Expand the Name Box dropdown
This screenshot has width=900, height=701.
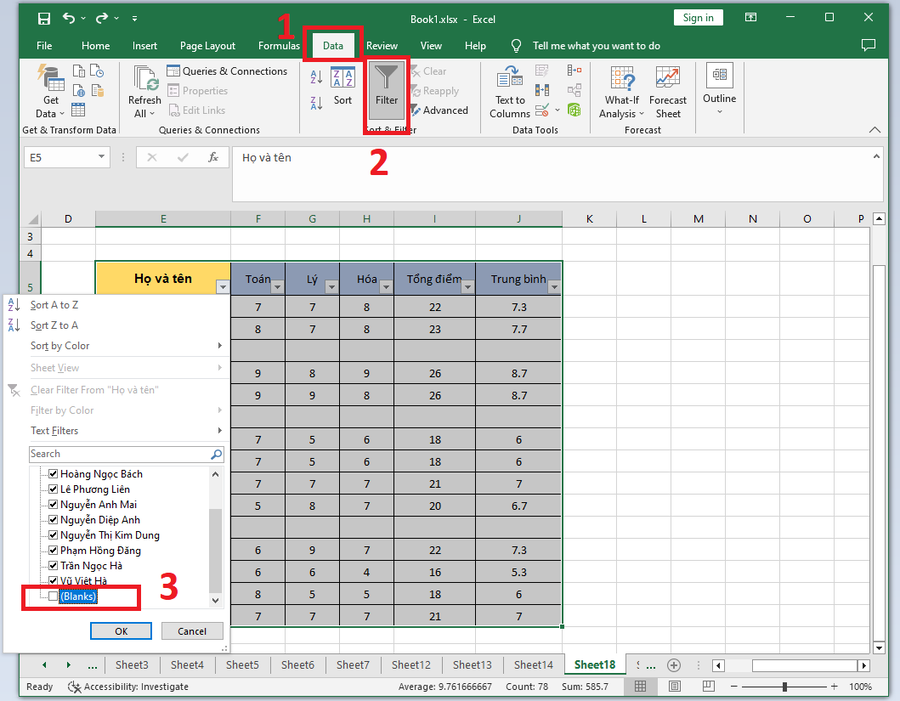point(101,157)
